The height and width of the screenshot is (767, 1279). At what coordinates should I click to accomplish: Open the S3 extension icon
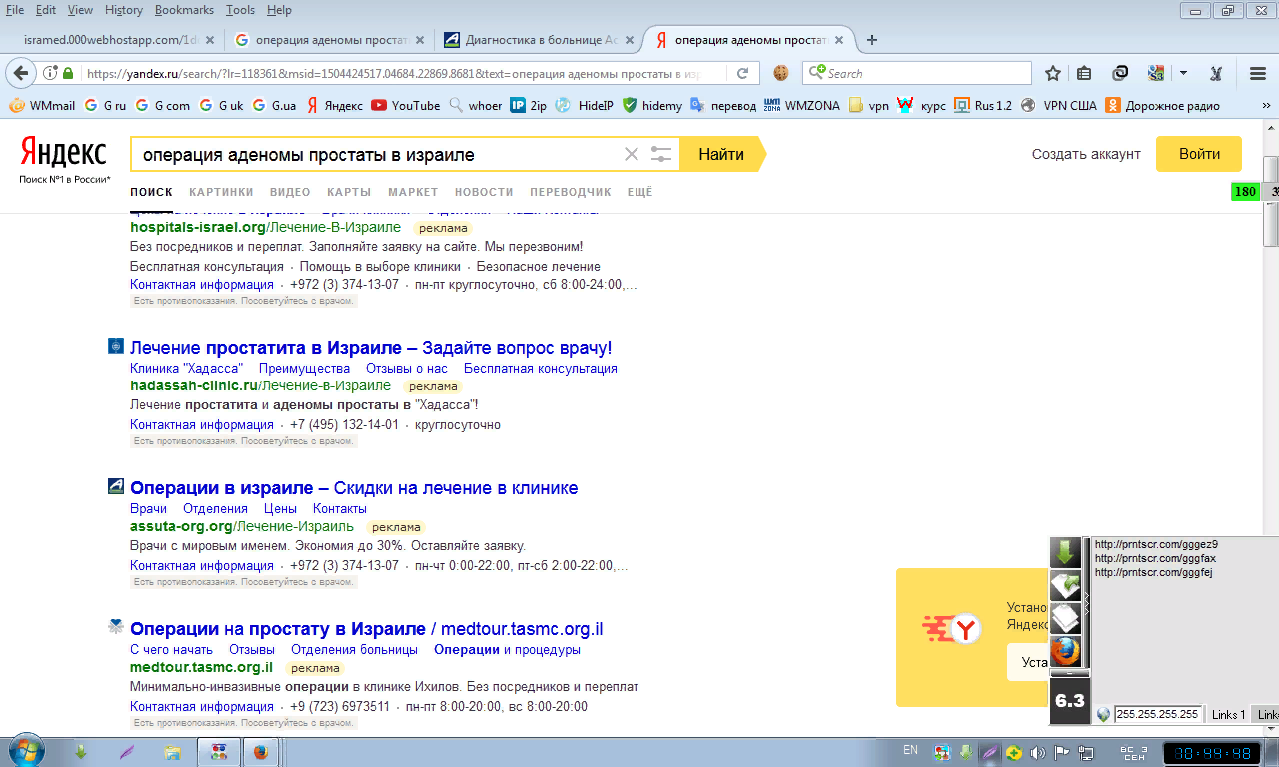point(1156,73)
